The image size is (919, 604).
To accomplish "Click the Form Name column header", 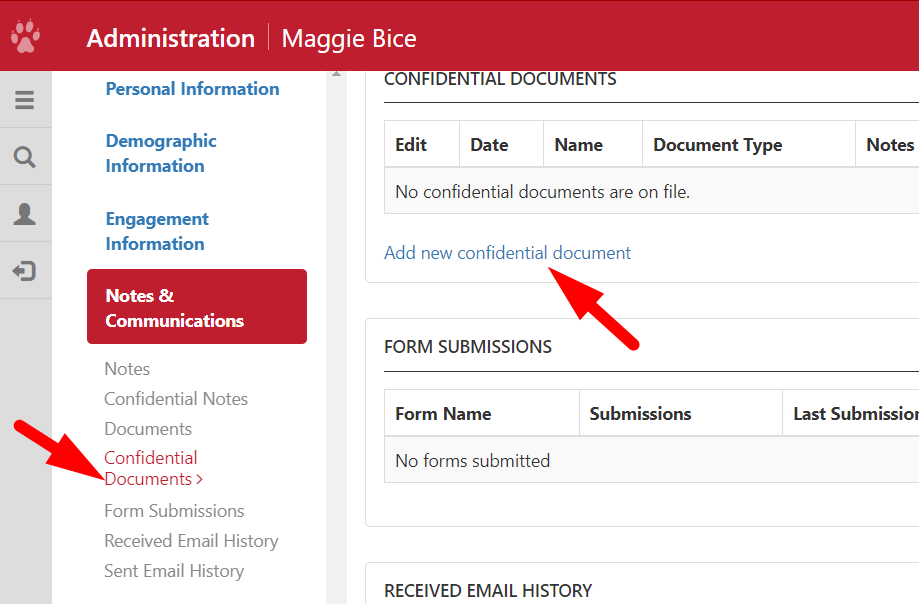I will pos(482,414).
